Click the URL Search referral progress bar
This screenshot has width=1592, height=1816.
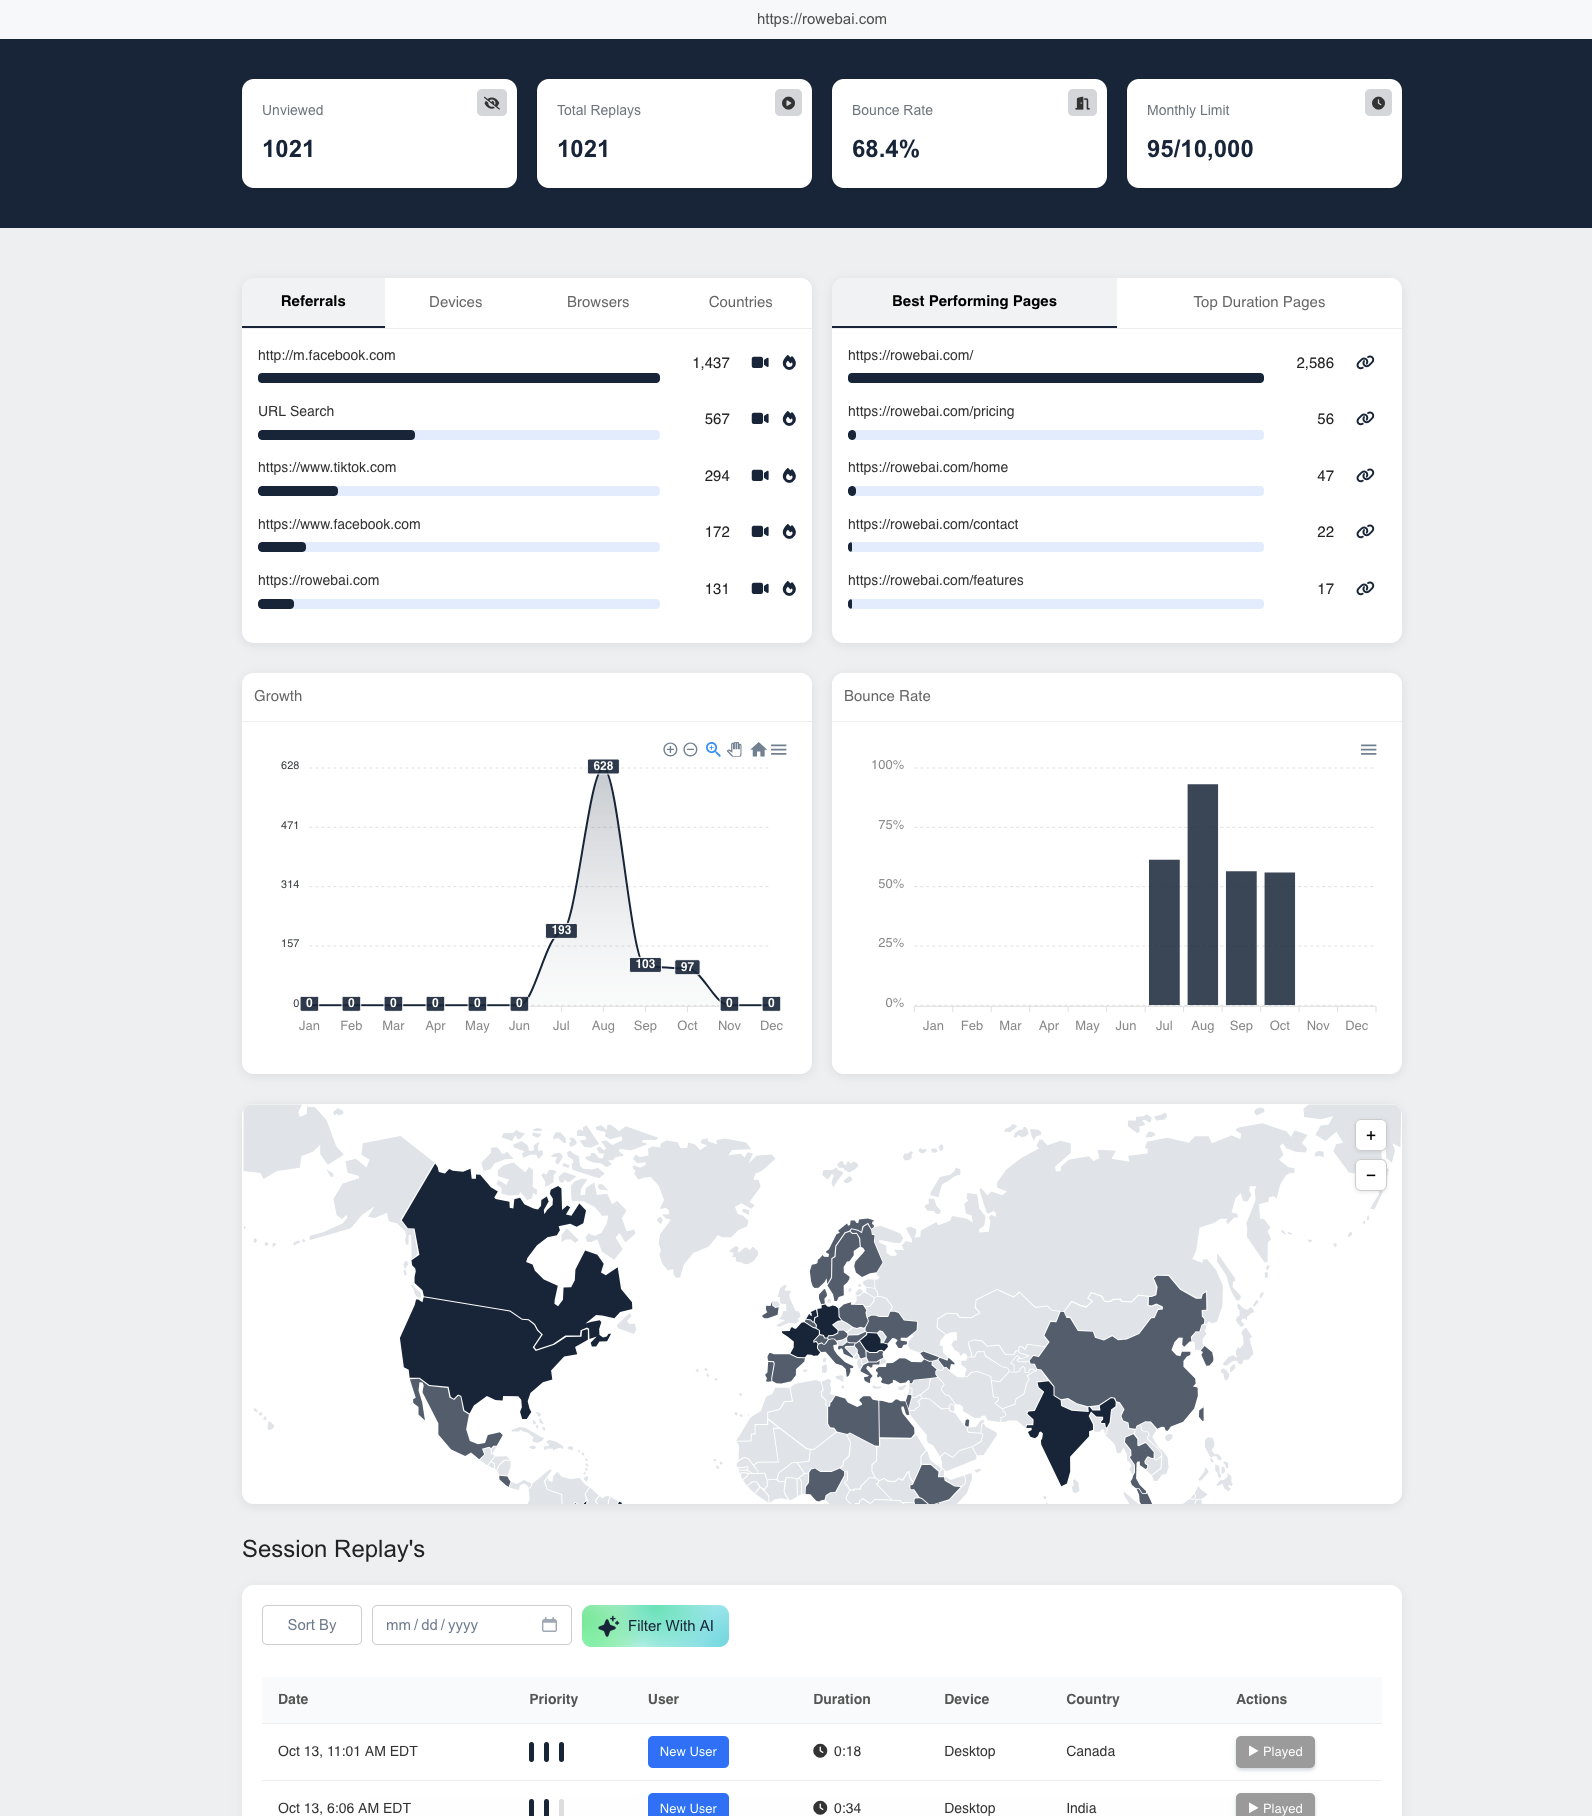(x=459, y=435)
